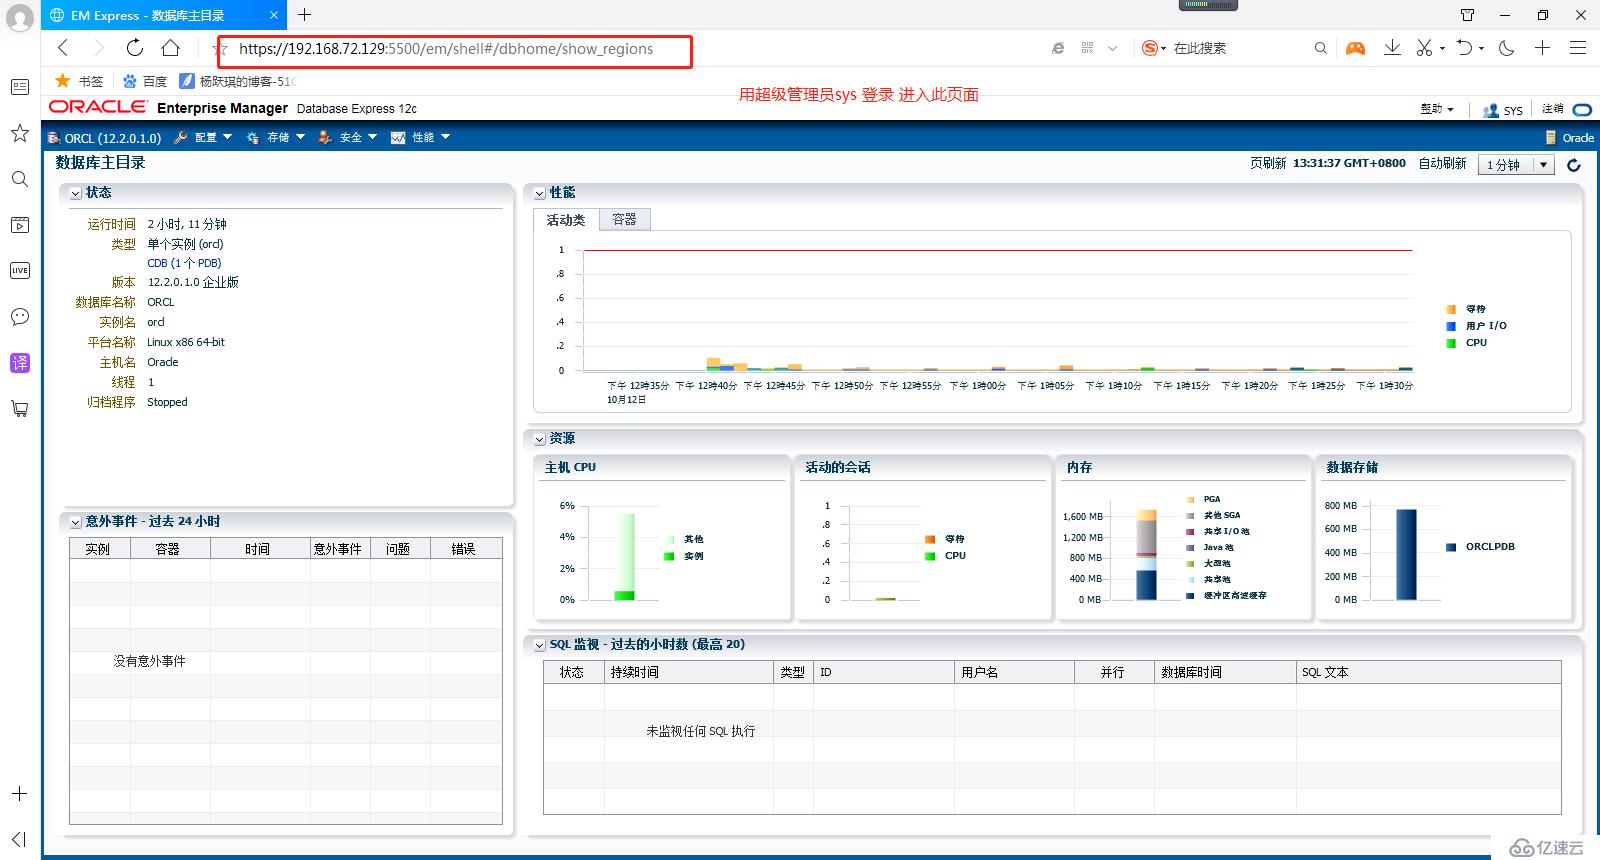Collapse the 资源 section

539,439
